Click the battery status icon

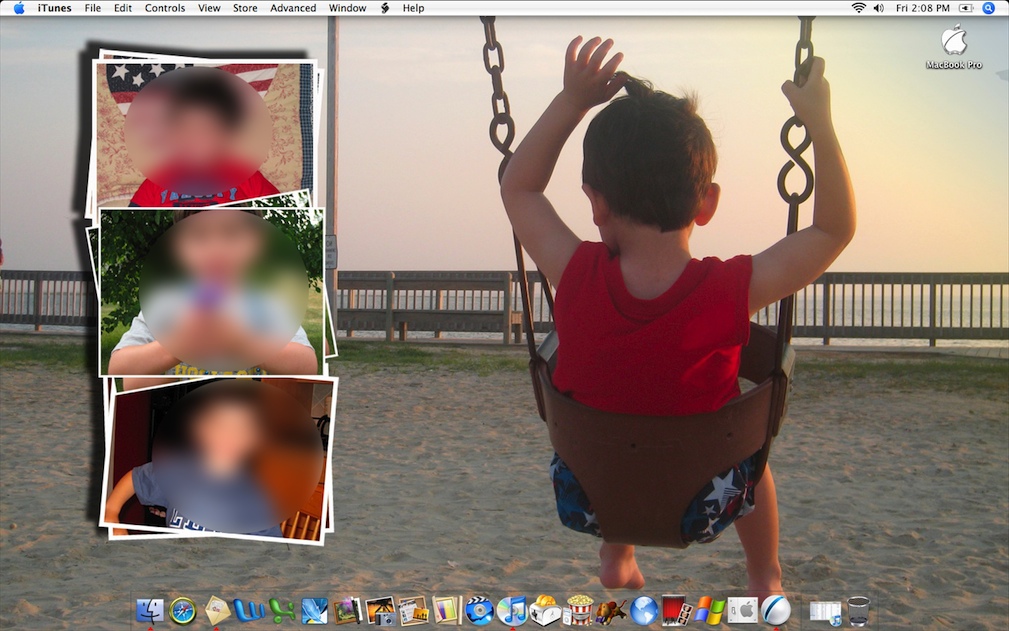point(966,8)
